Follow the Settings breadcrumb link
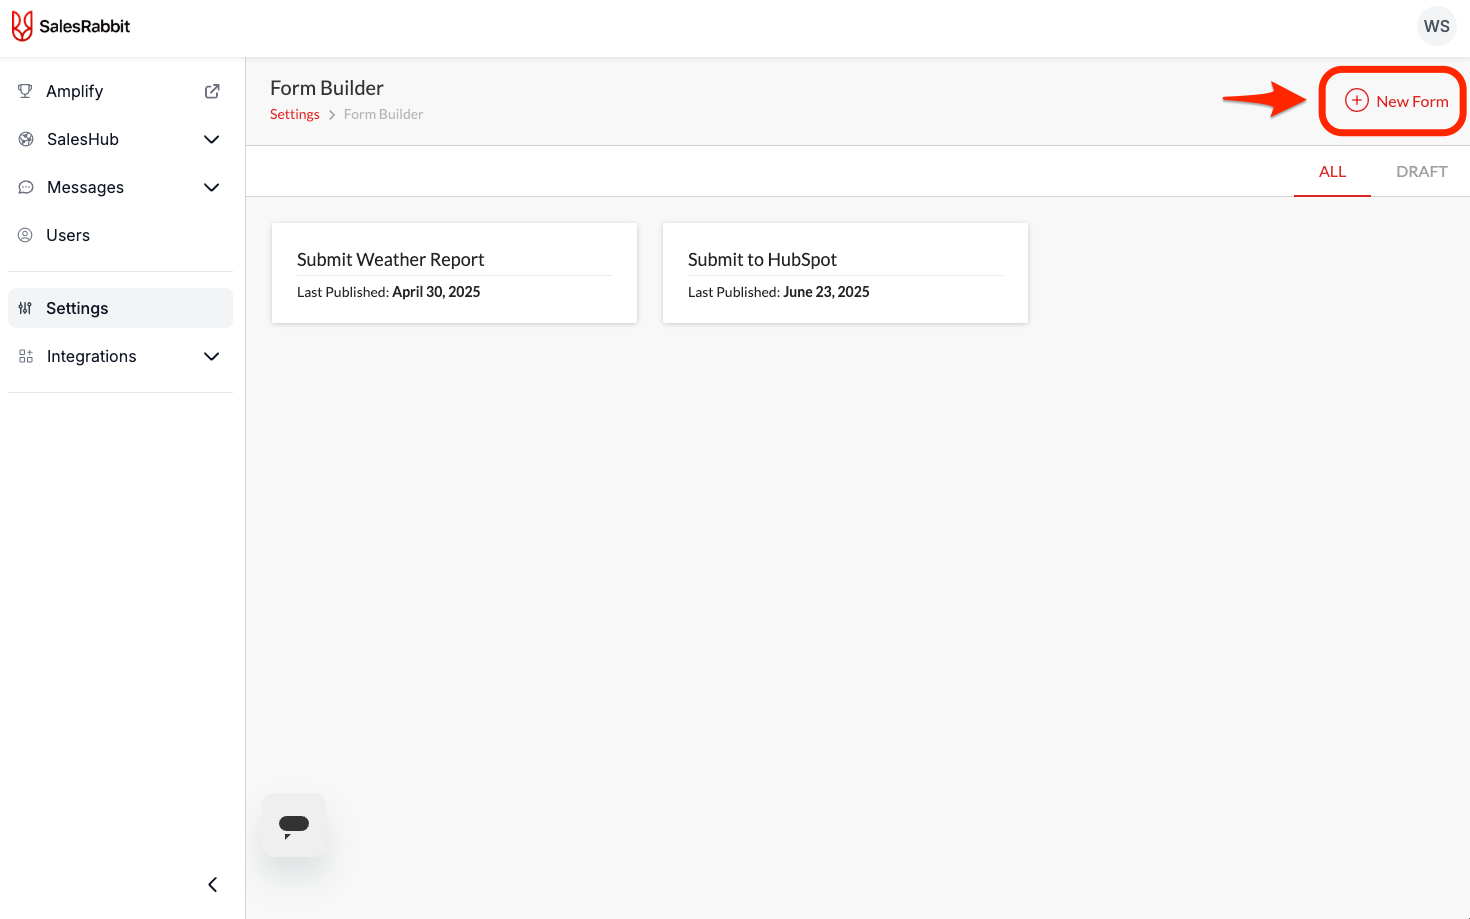1470x919 pixels. pyautogui.click(x=295, y=114)
